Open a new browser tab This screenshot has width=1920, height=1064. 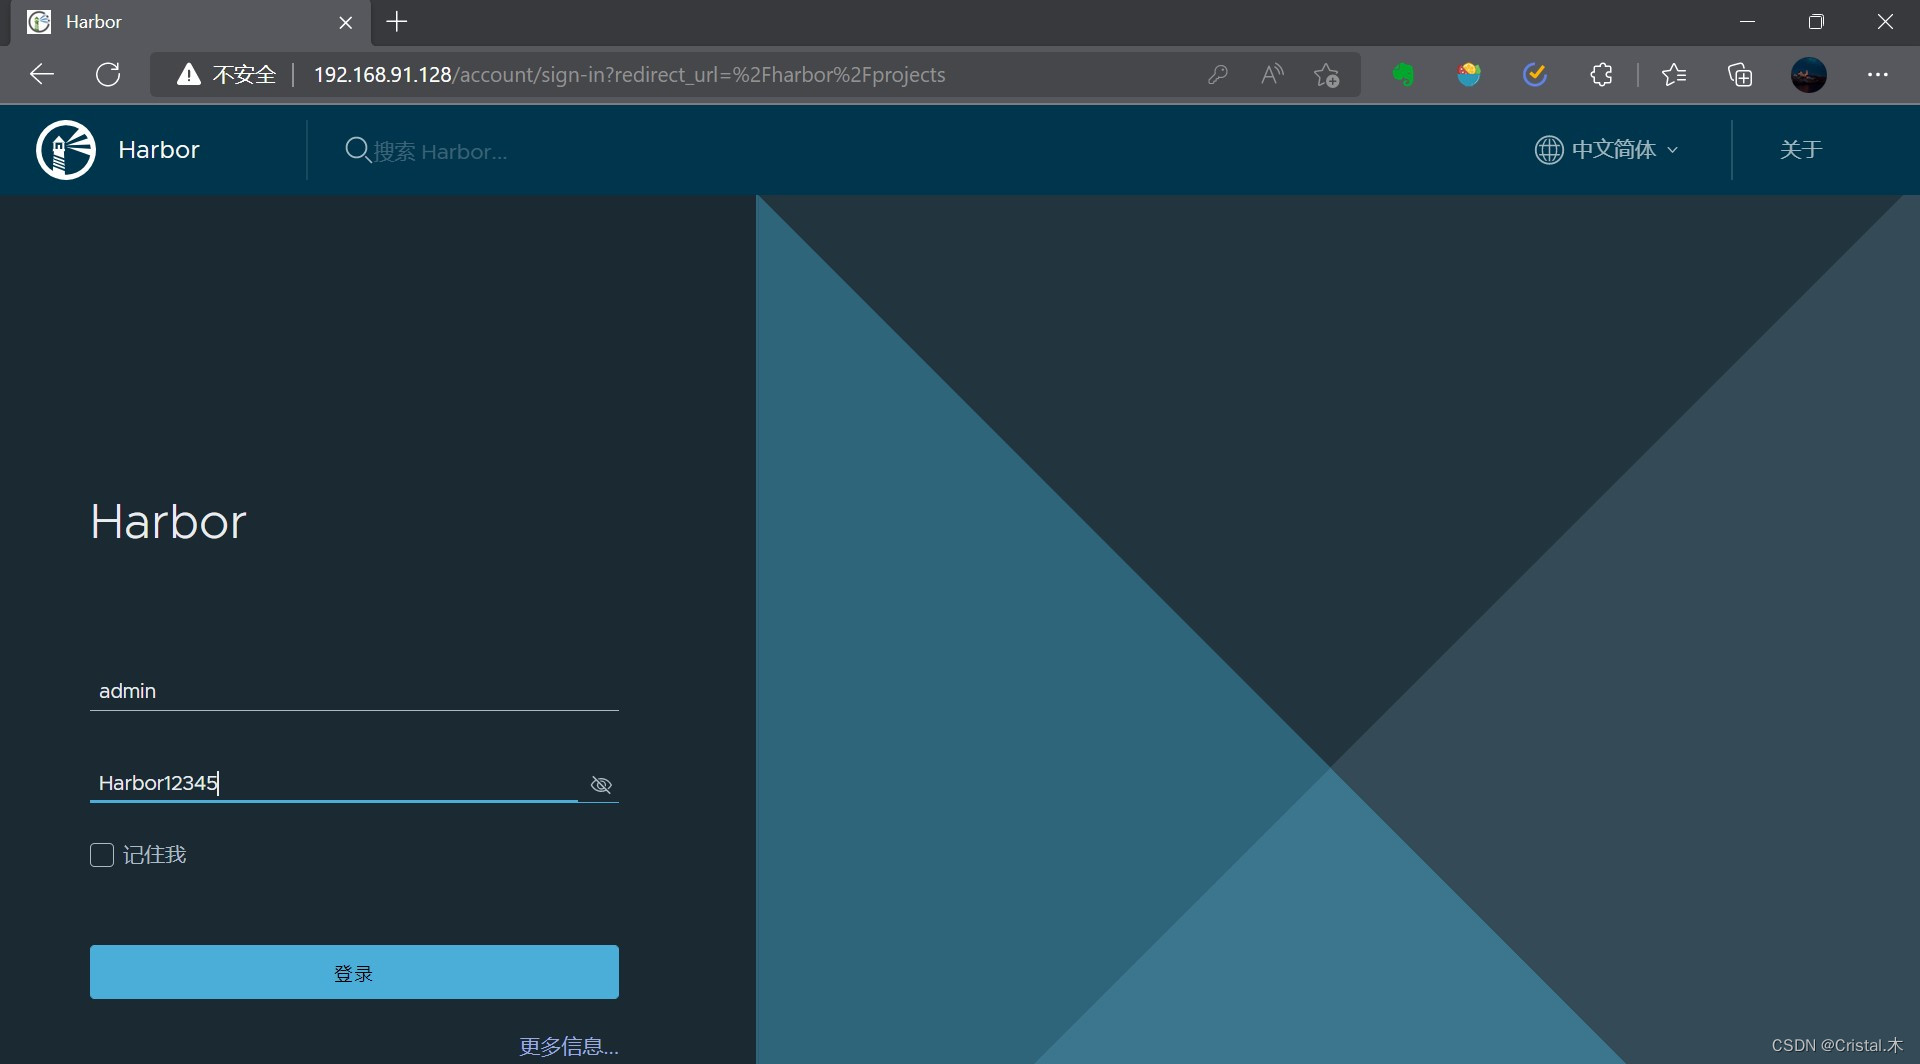pos(397,22)
